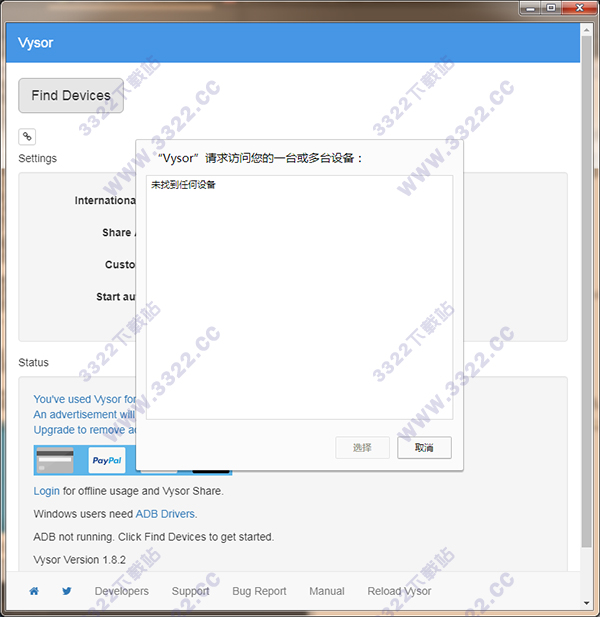Click the 取消 cancel button in dialog
Image resolution: width=600 pixels, height=617 pixels.
[424, 447]
